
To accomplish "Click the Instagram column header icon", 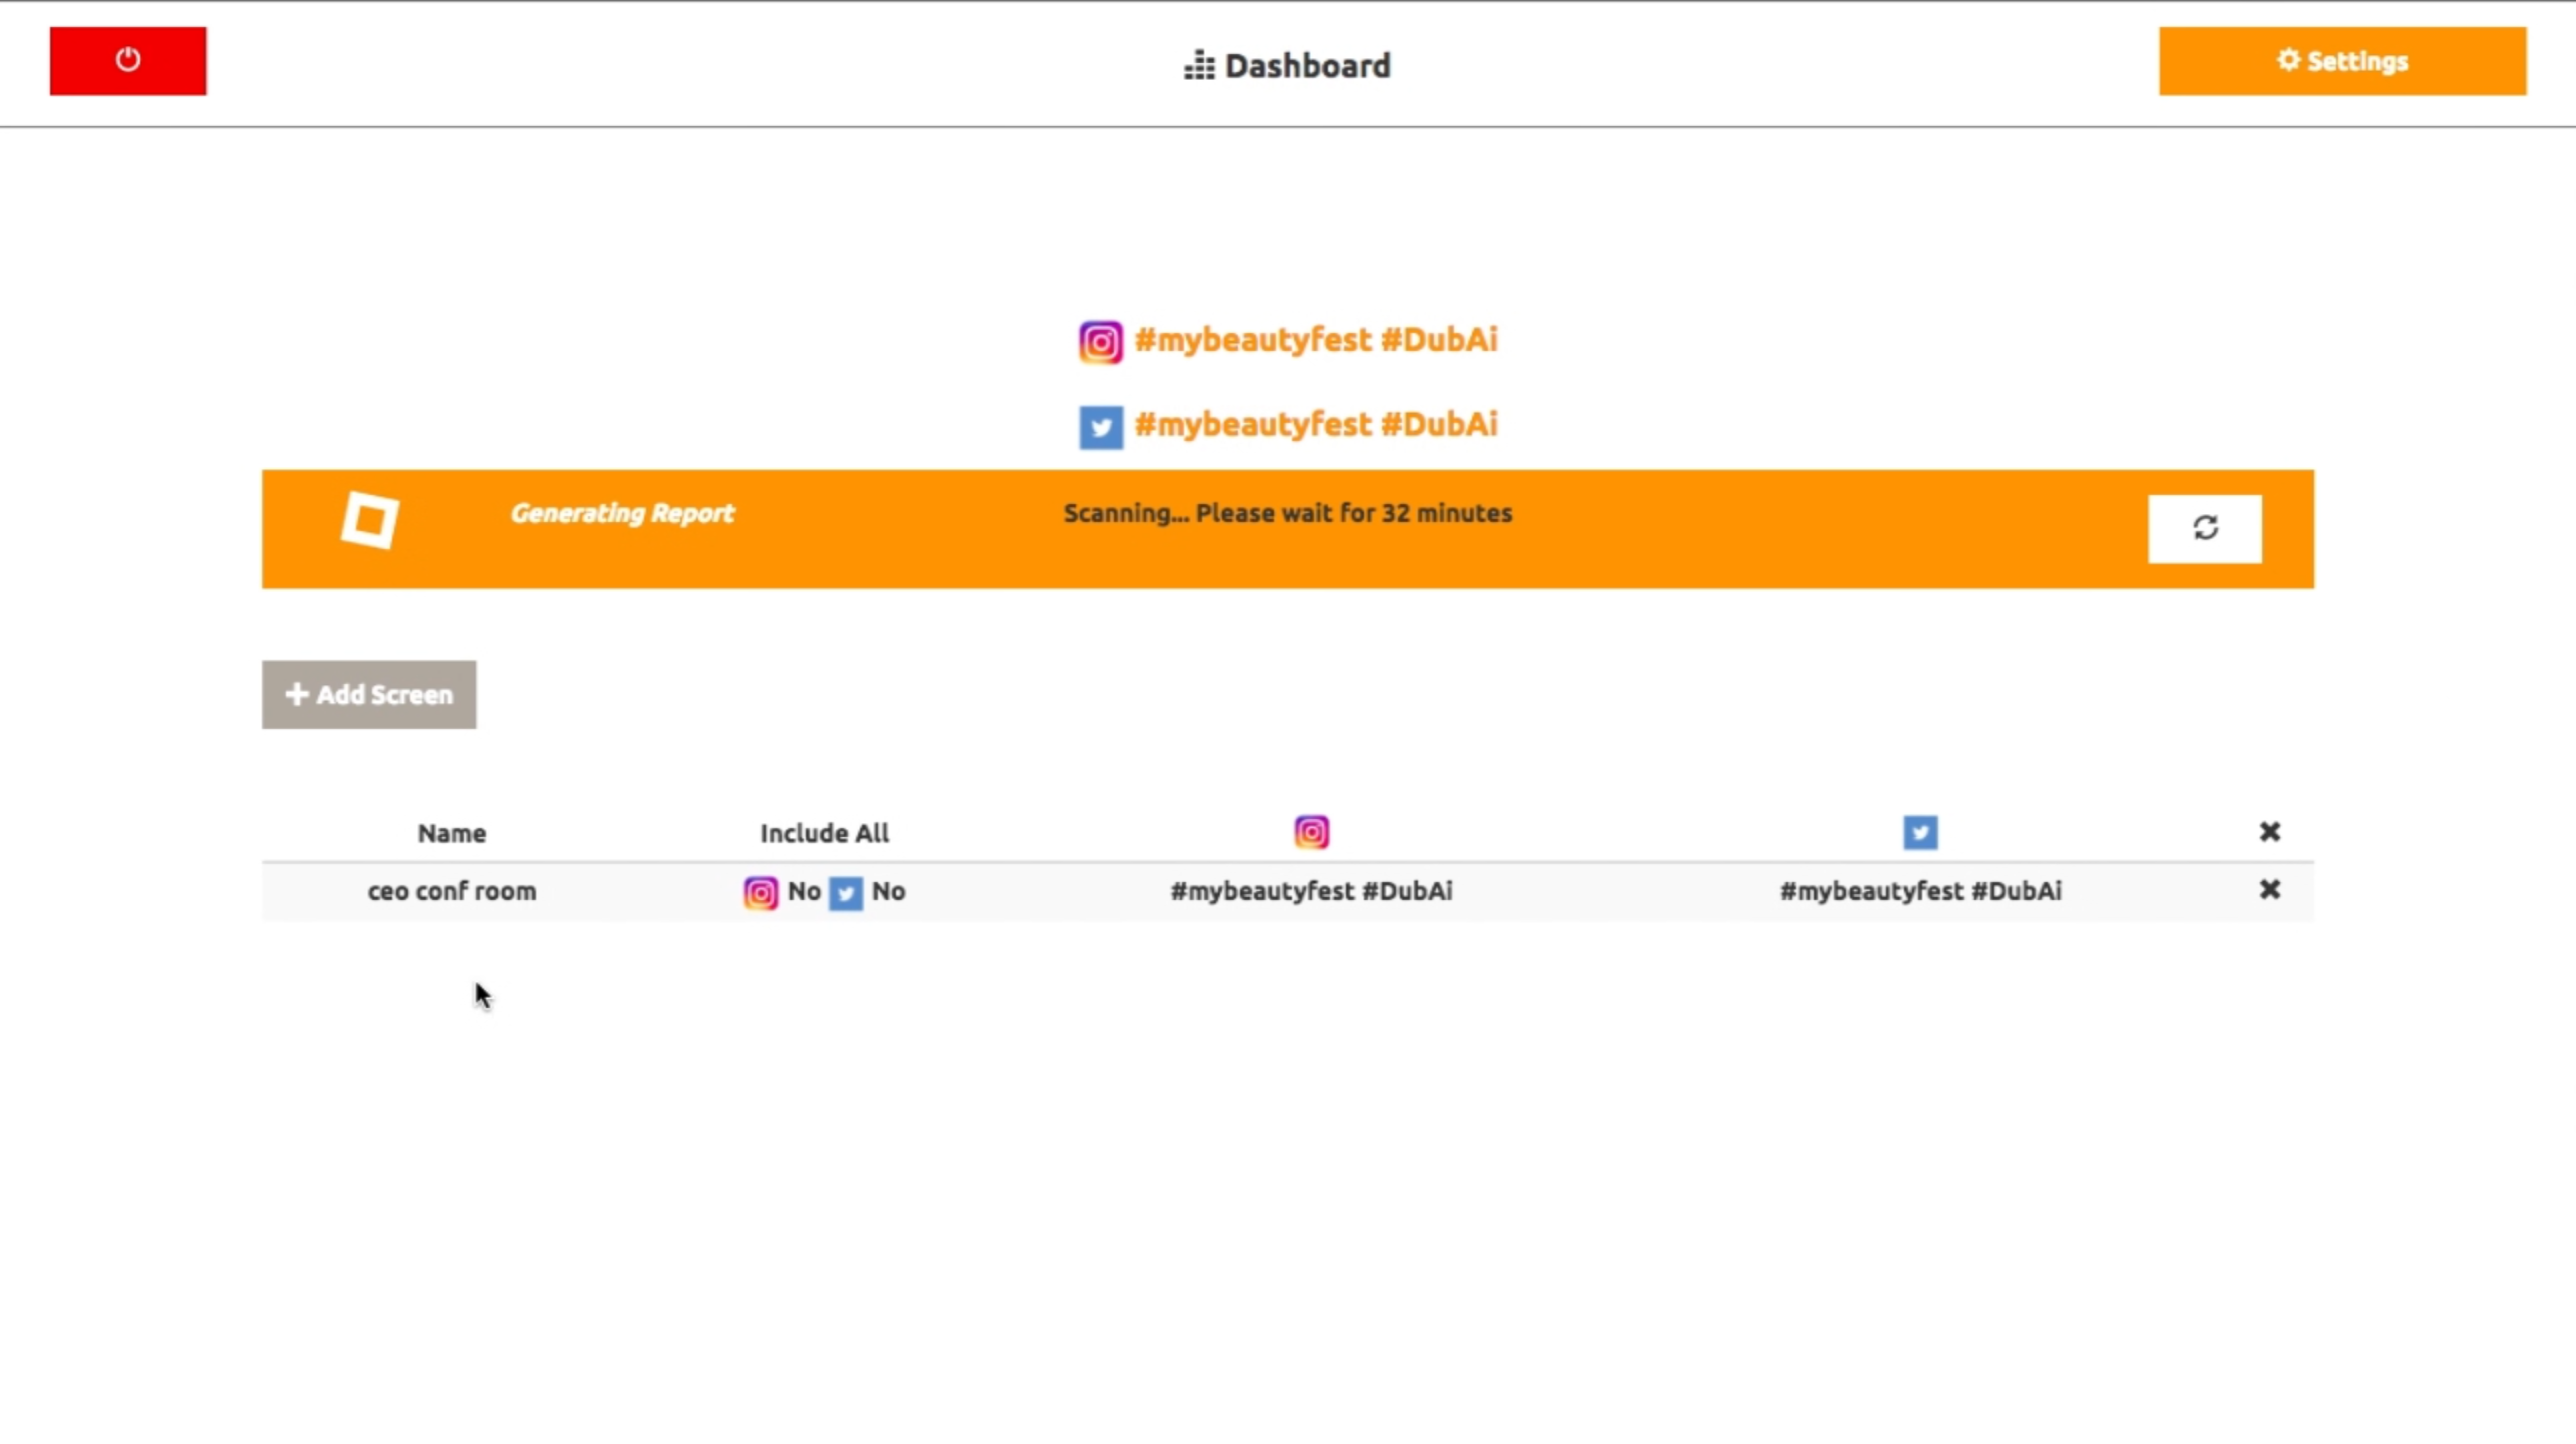I will coord(1311,832).
